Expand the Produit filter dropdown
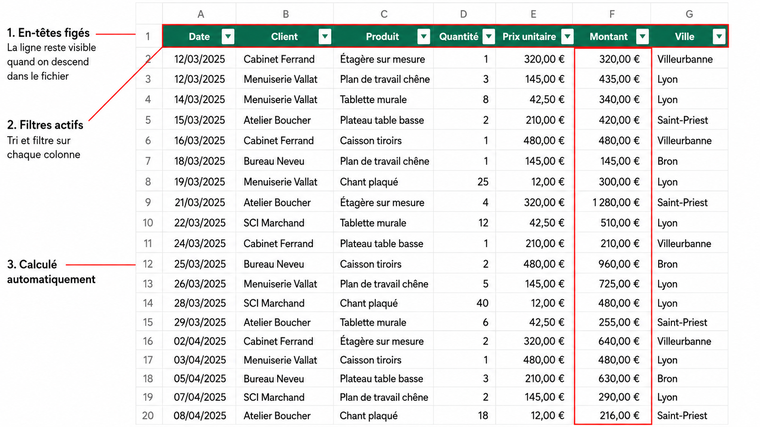760x427 pixels. [x=424, y=37]
